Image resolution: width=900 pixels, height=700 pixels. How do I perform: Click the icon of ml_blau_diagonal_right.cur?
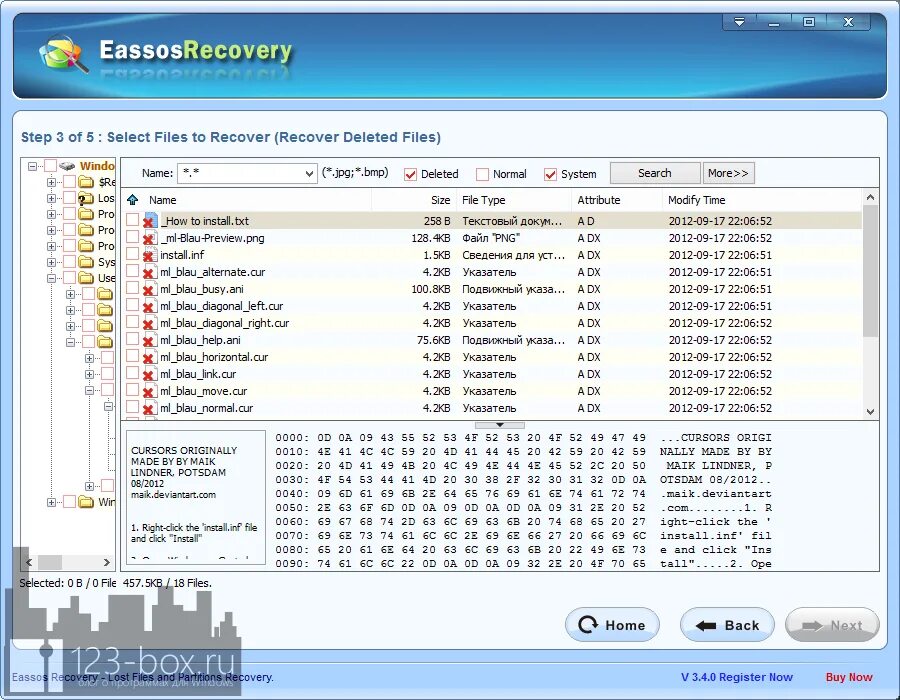coord(149,323)
